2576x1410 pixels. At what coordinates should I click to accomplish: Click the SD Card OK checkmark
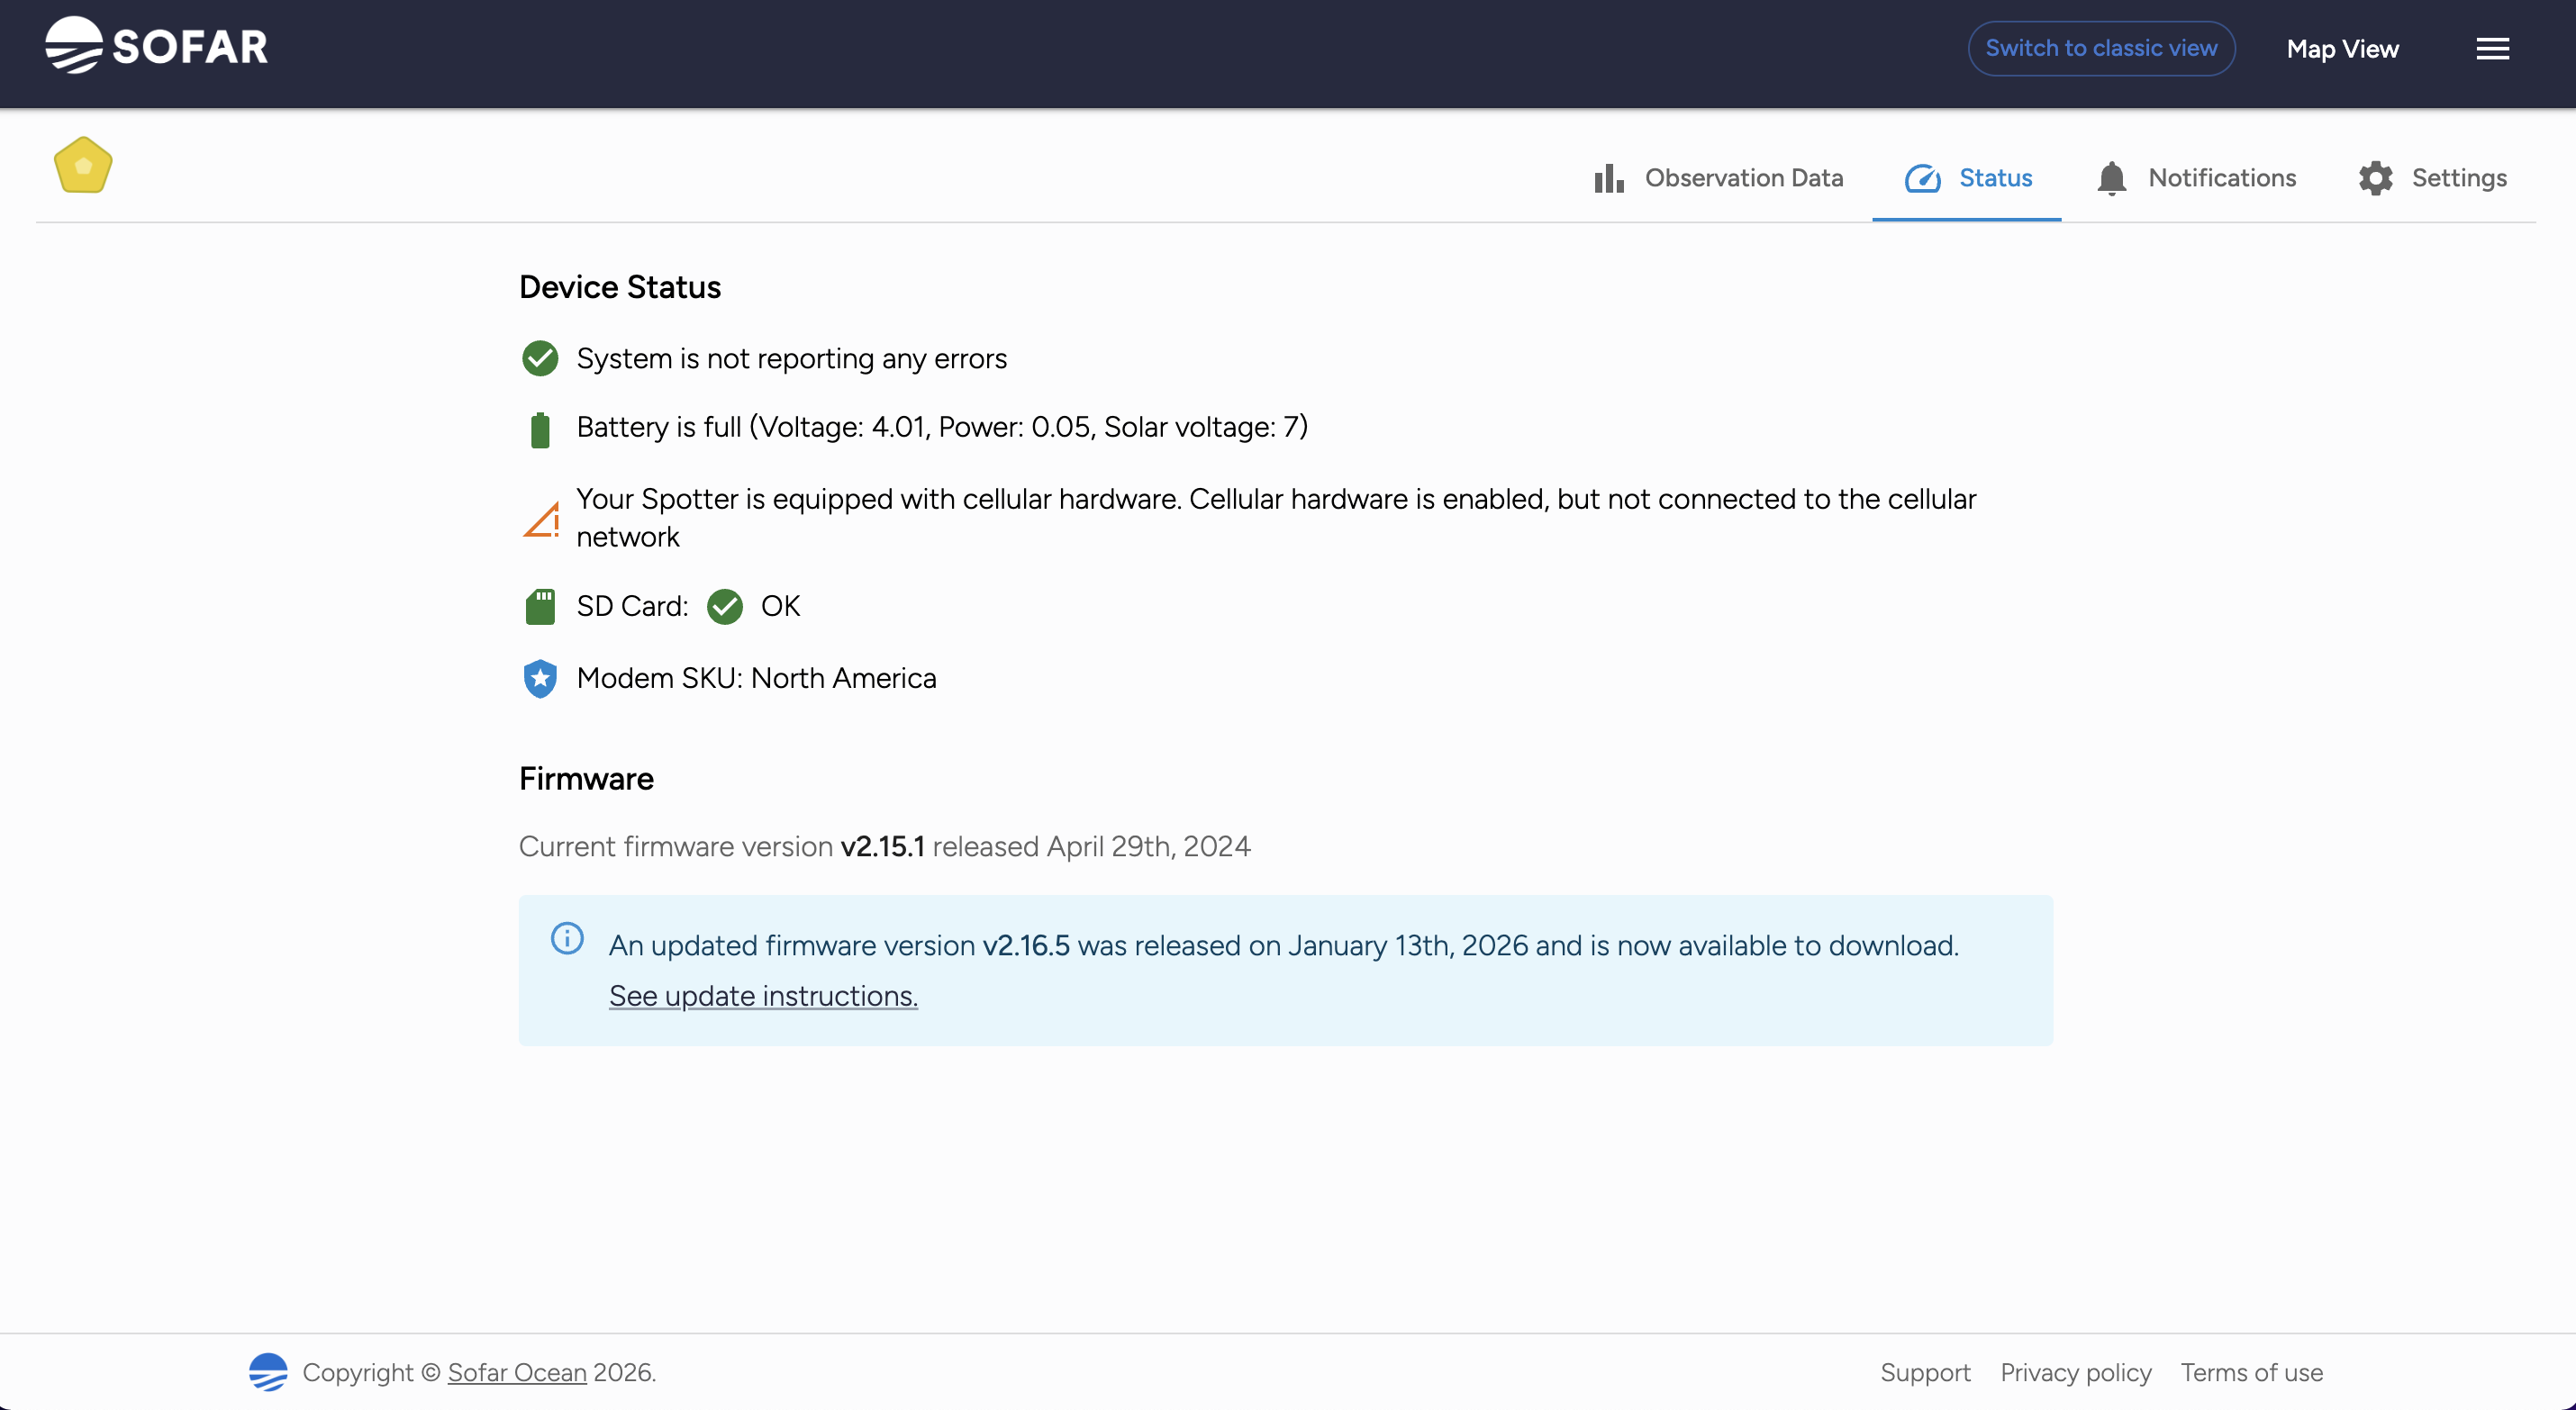[724, 606]
